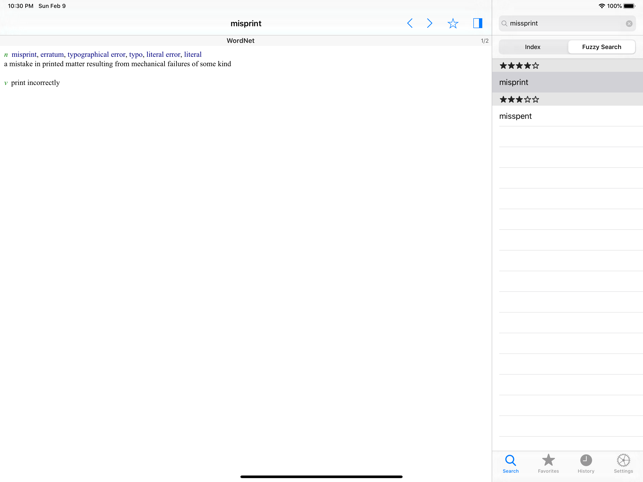Follow the misprint synonym link
This screenshot has width=643, height=482.
(x=24, y=55)
